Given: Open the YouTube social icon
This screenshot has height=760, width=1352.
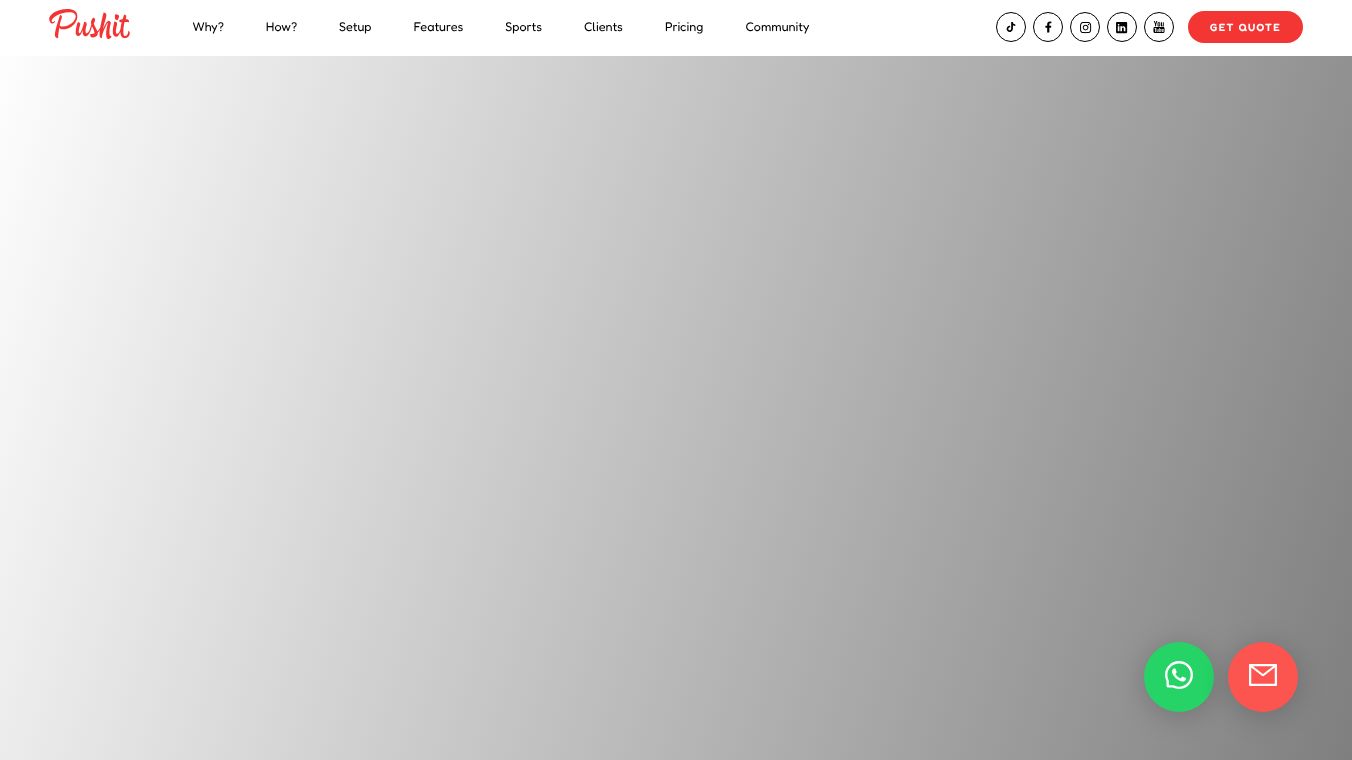Looking at the screenshot, I should [x=1159, y=27].
